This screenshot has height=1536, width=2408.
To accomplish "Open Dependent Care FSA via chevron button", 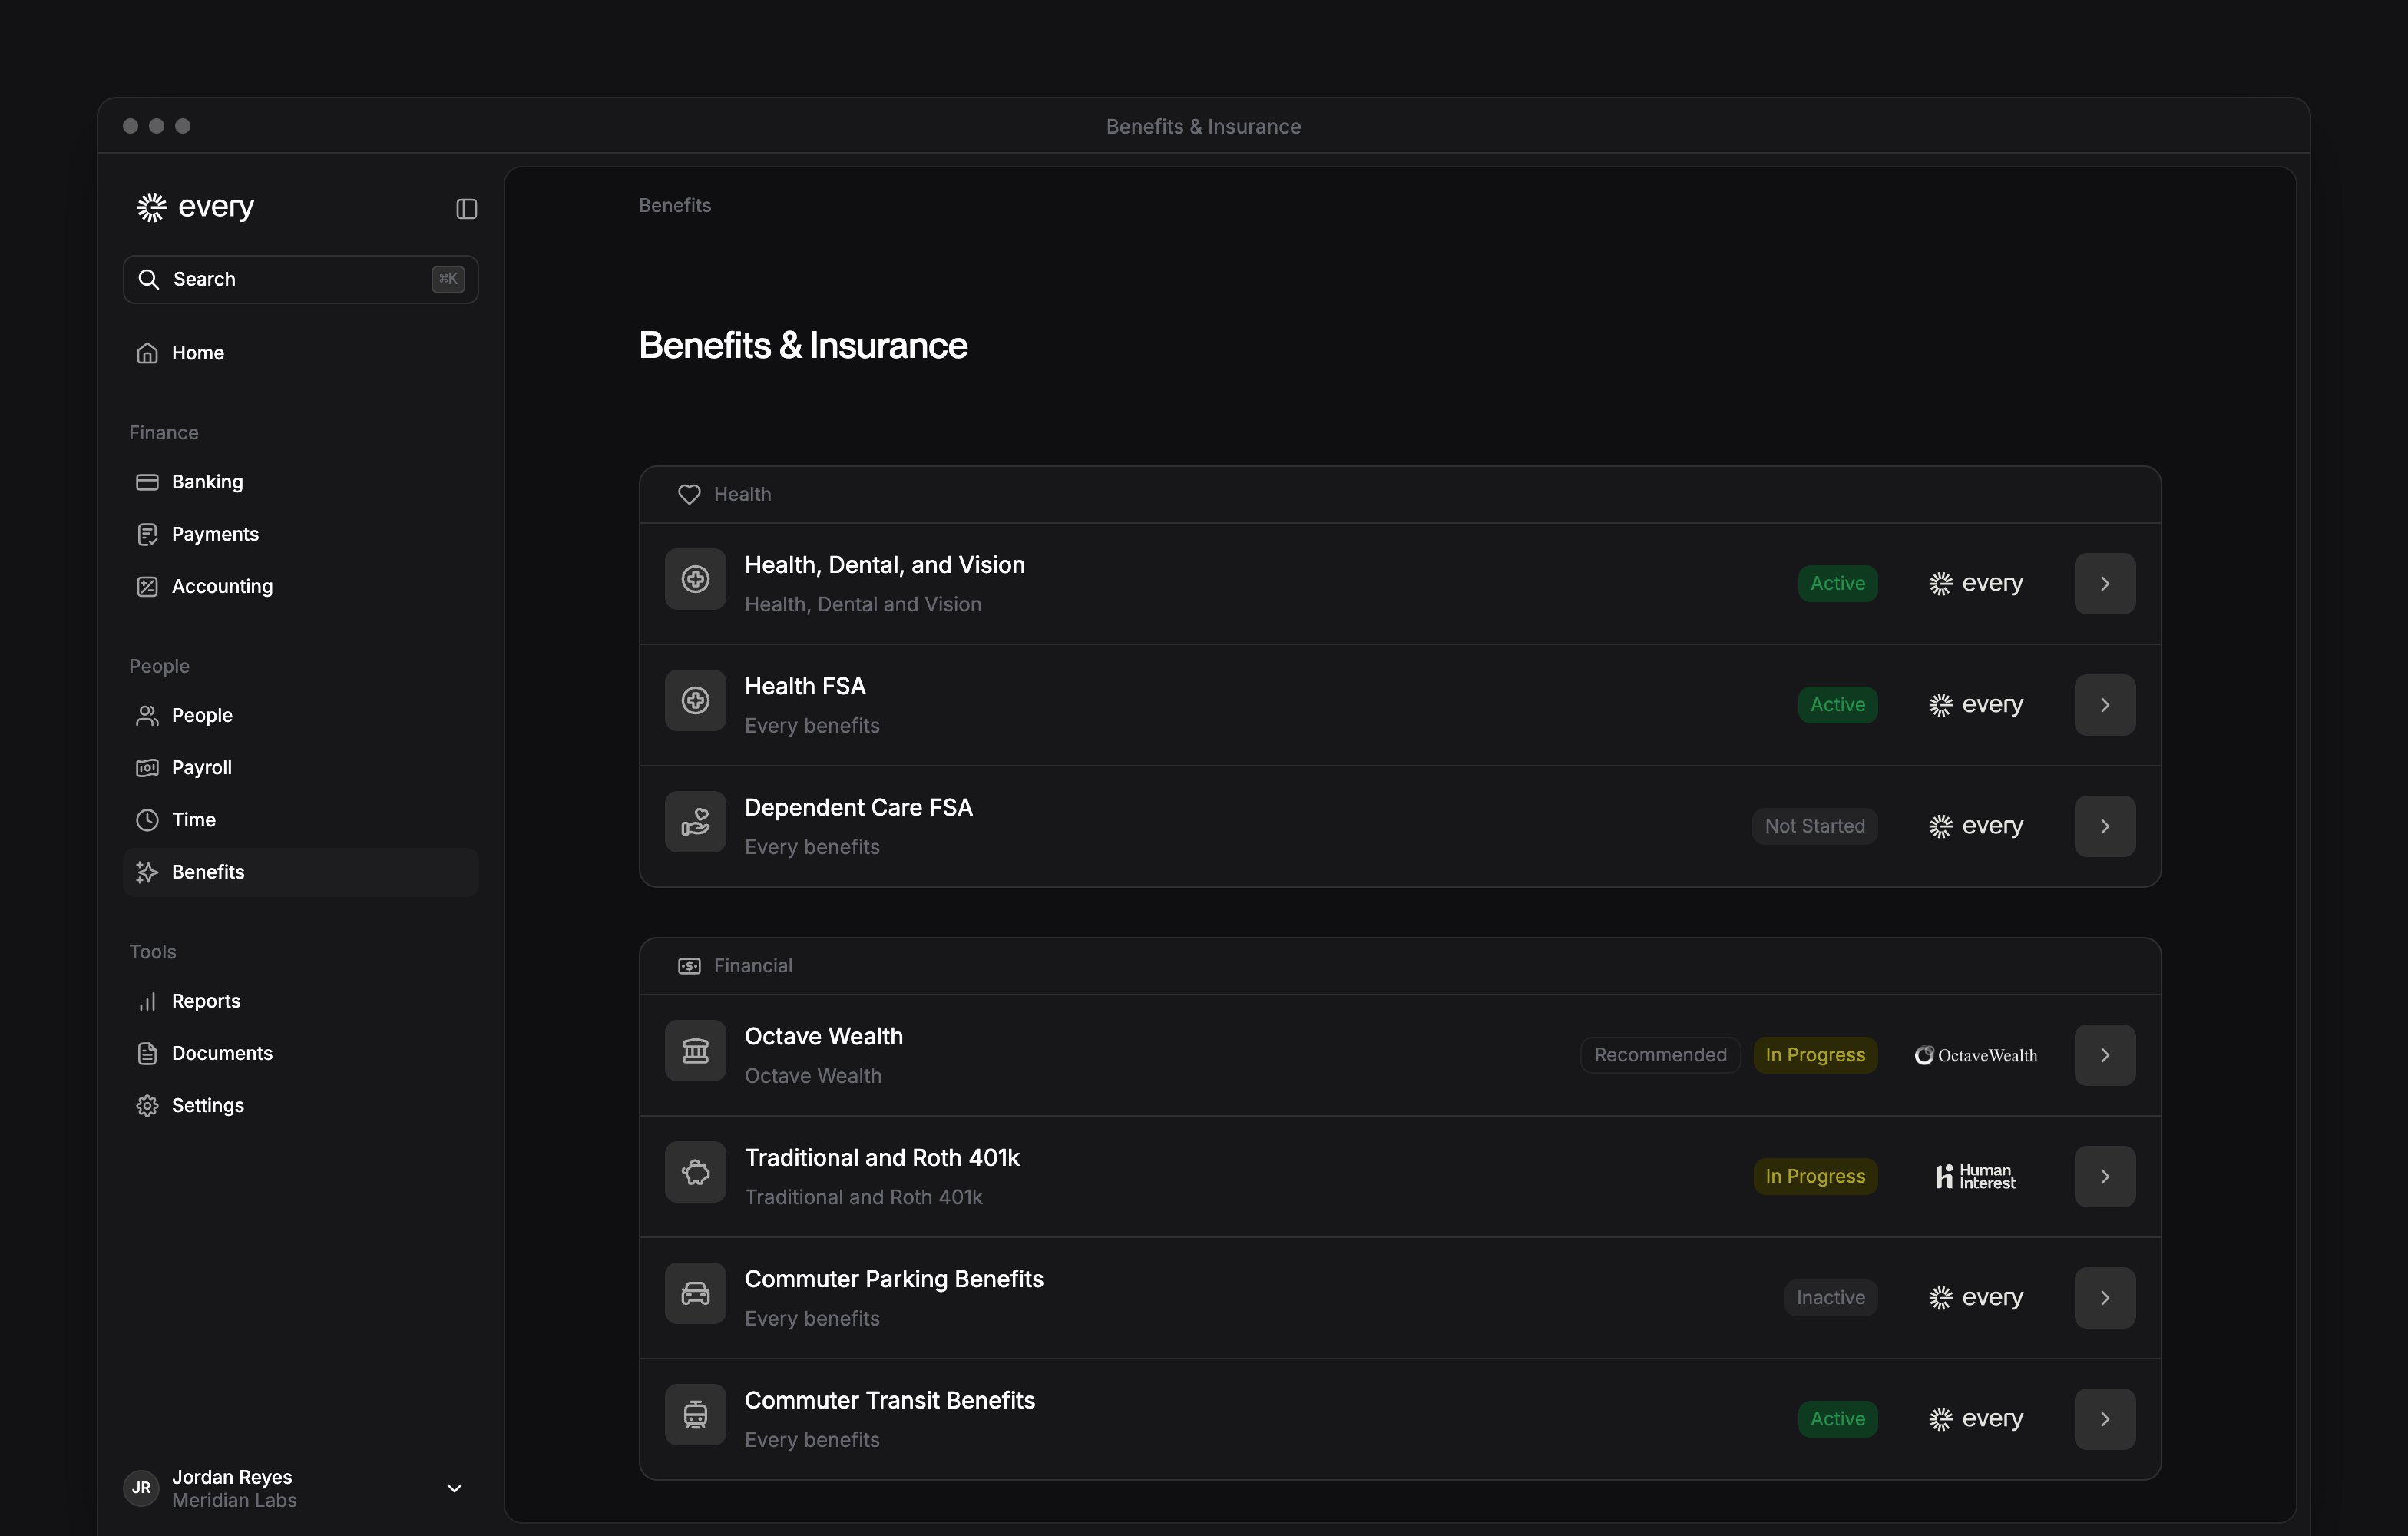I will (x=2105, y=826).
